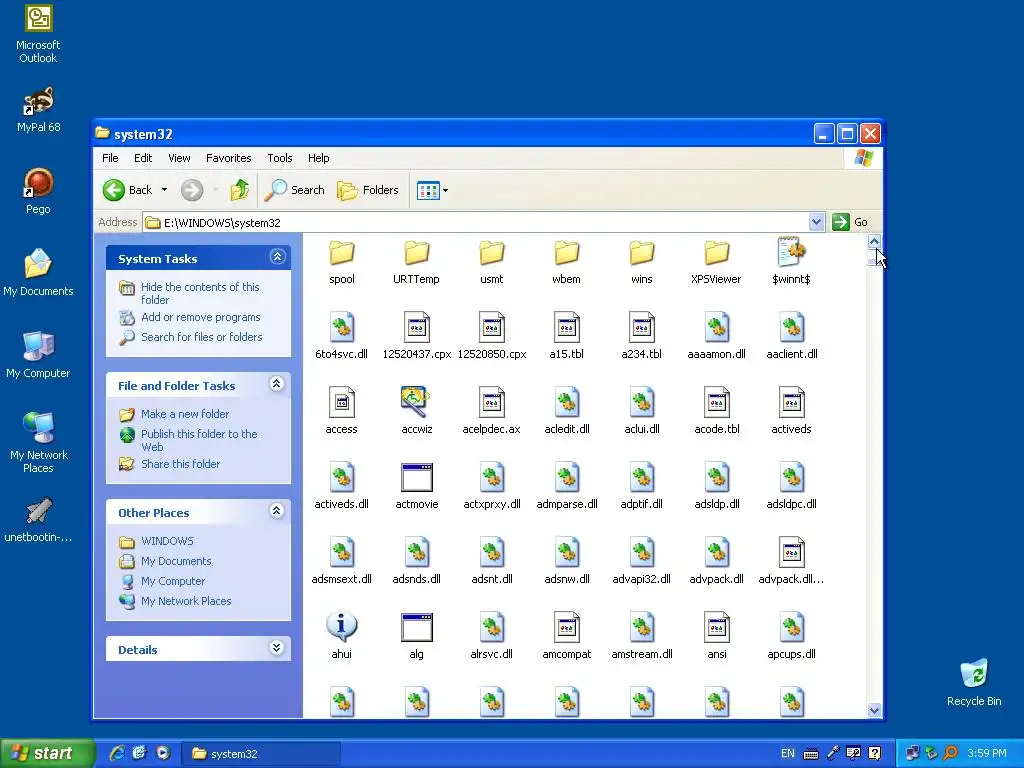Click the scrollbar down arrow
The image size is (1024, 768).
pyautogui.click(x=874, y=710)
